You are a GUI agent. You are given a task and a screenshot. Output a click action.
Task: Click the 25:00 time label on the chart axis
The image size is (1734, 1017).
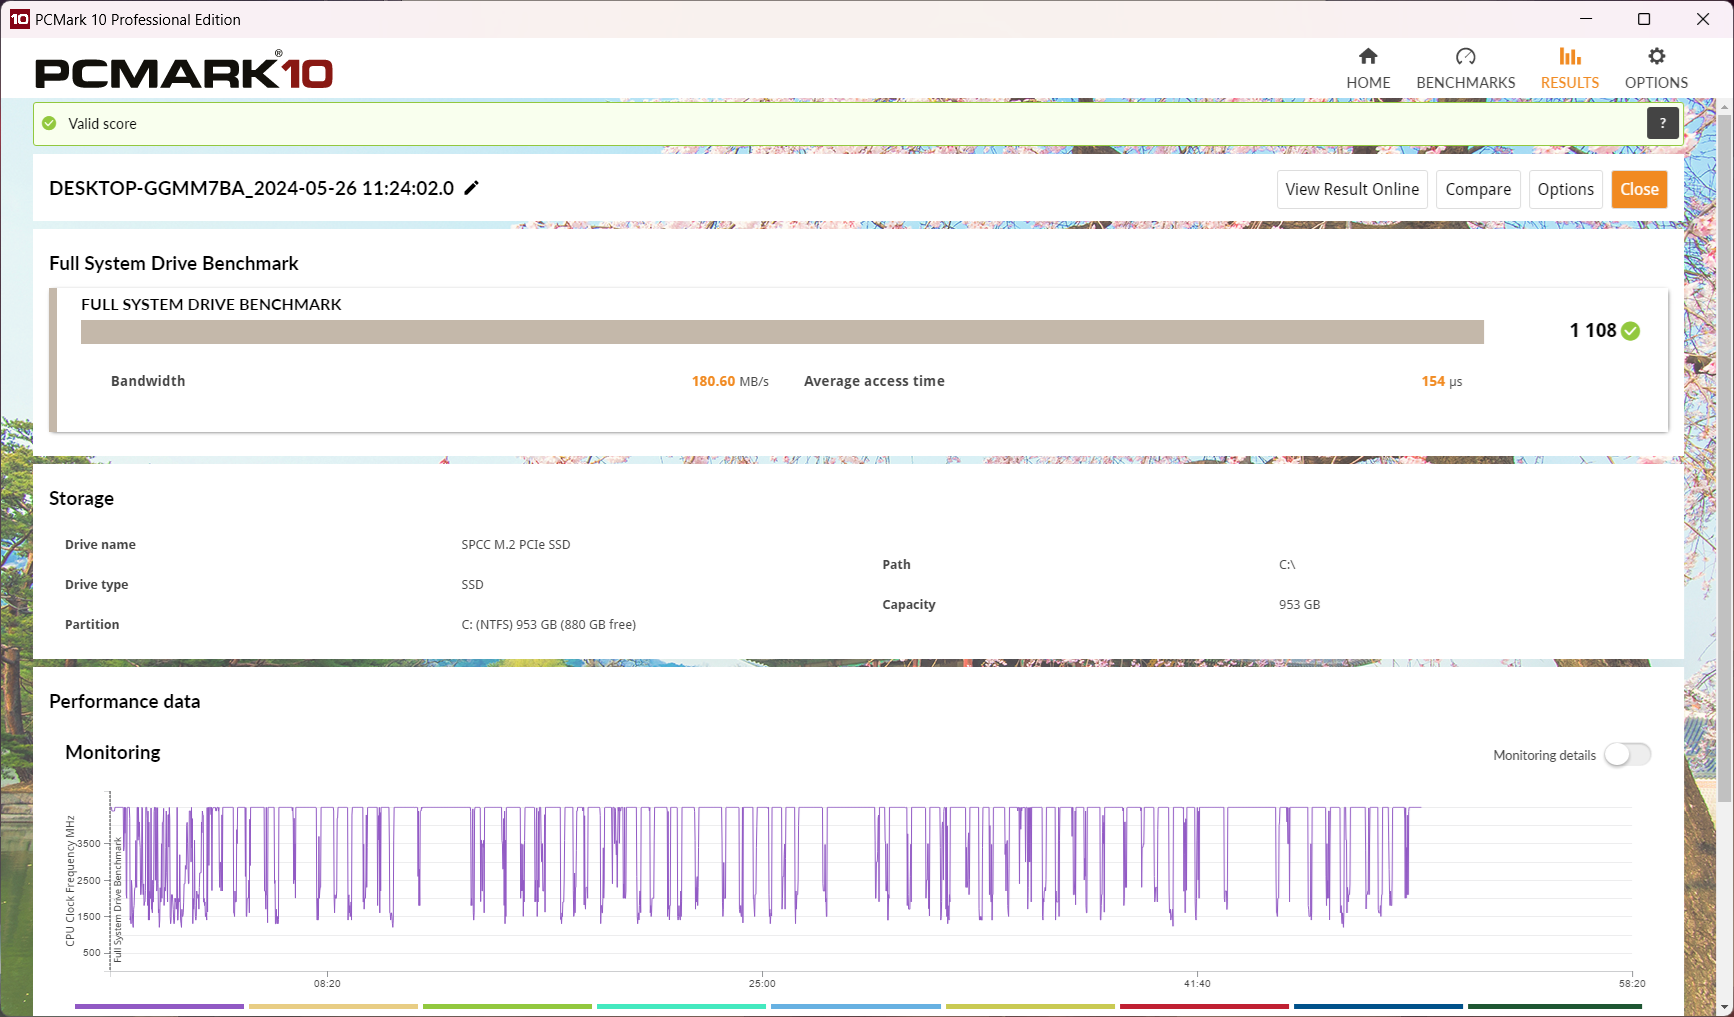pyautogui.click(x=762, y=984)
